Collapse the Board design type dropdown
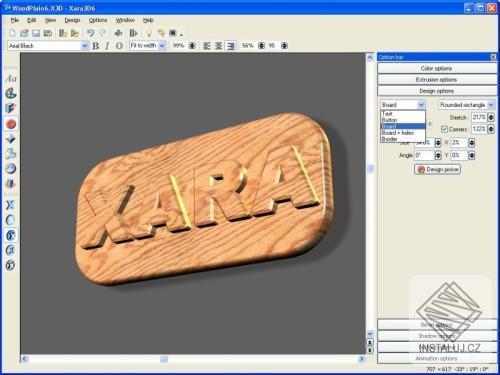Viewport: 500px width, 375px height. pos(421,105)
